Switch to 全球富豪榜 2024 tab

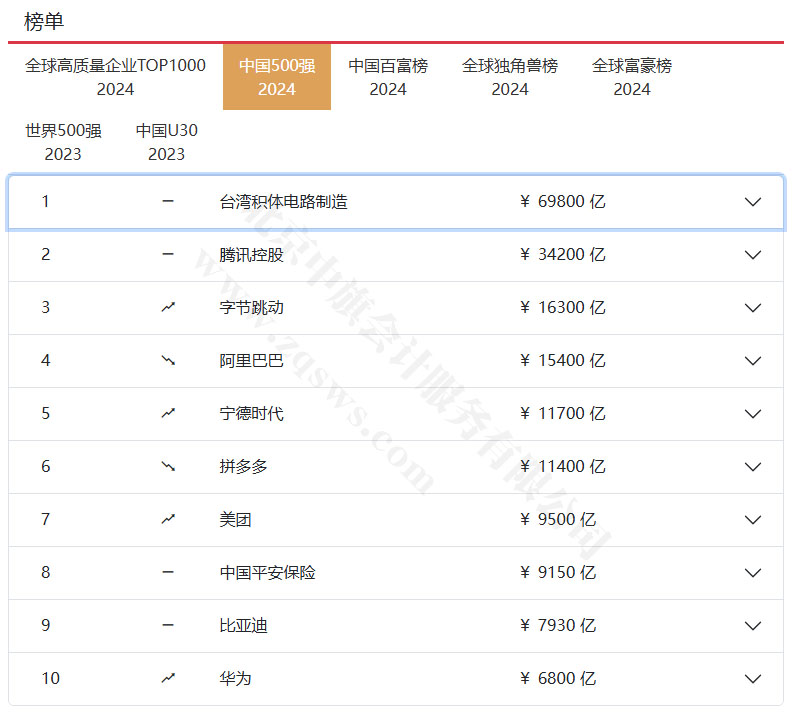632,77
